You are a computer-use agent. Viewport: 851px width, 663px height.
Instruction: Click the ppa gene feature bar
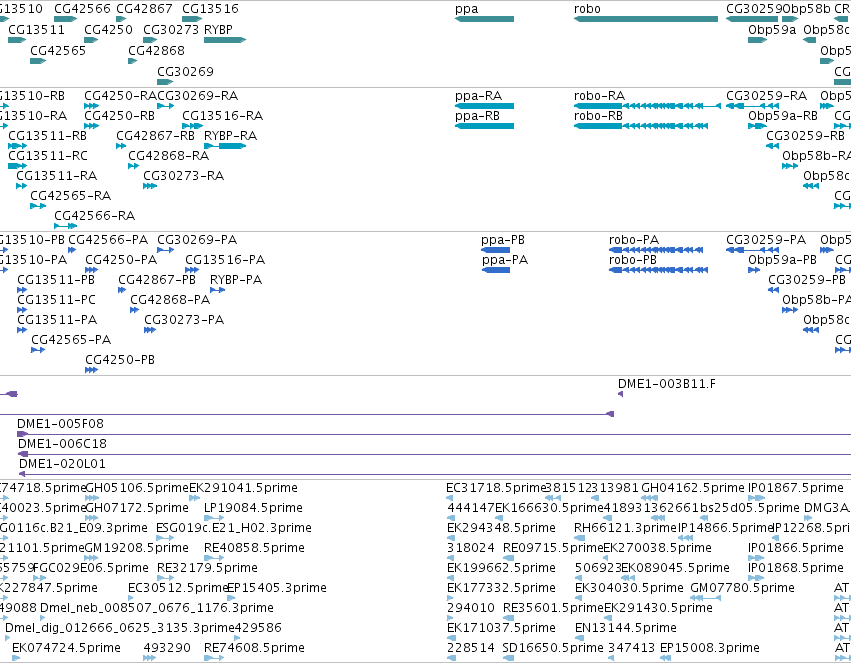(484, 19)
